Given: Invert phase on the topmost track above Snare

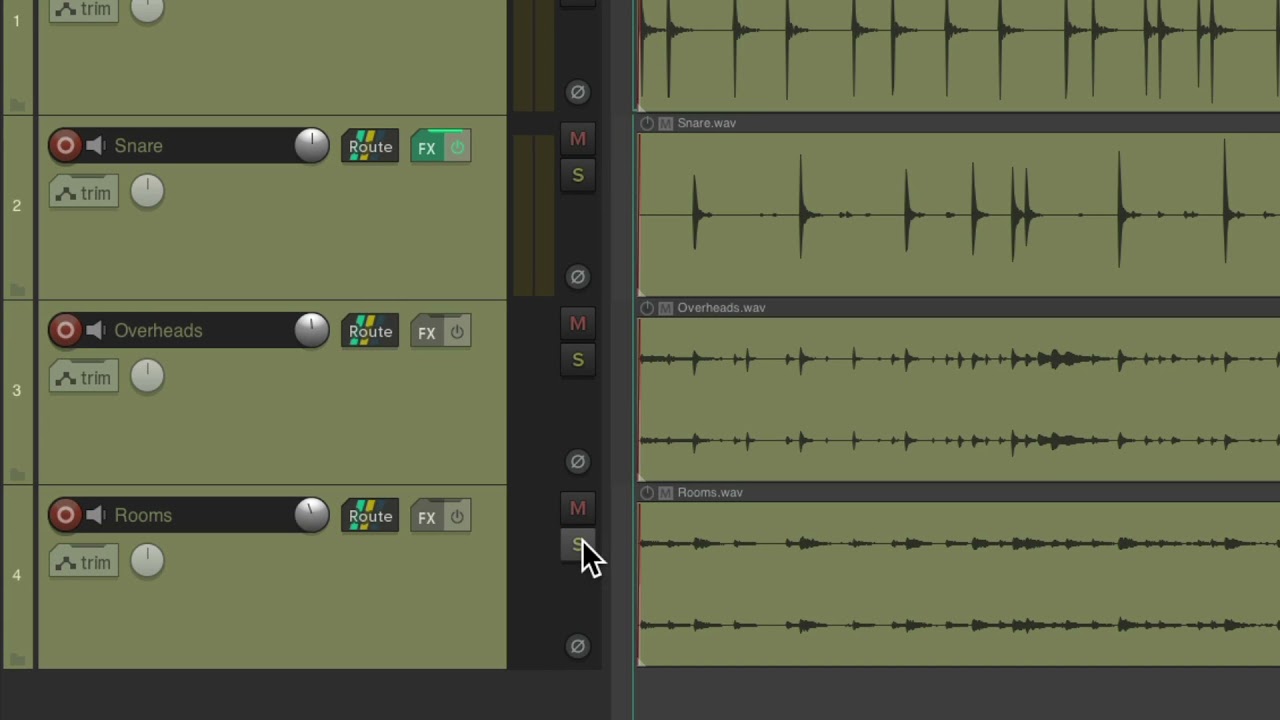Looking at the screenshot, I should (577, 92).
